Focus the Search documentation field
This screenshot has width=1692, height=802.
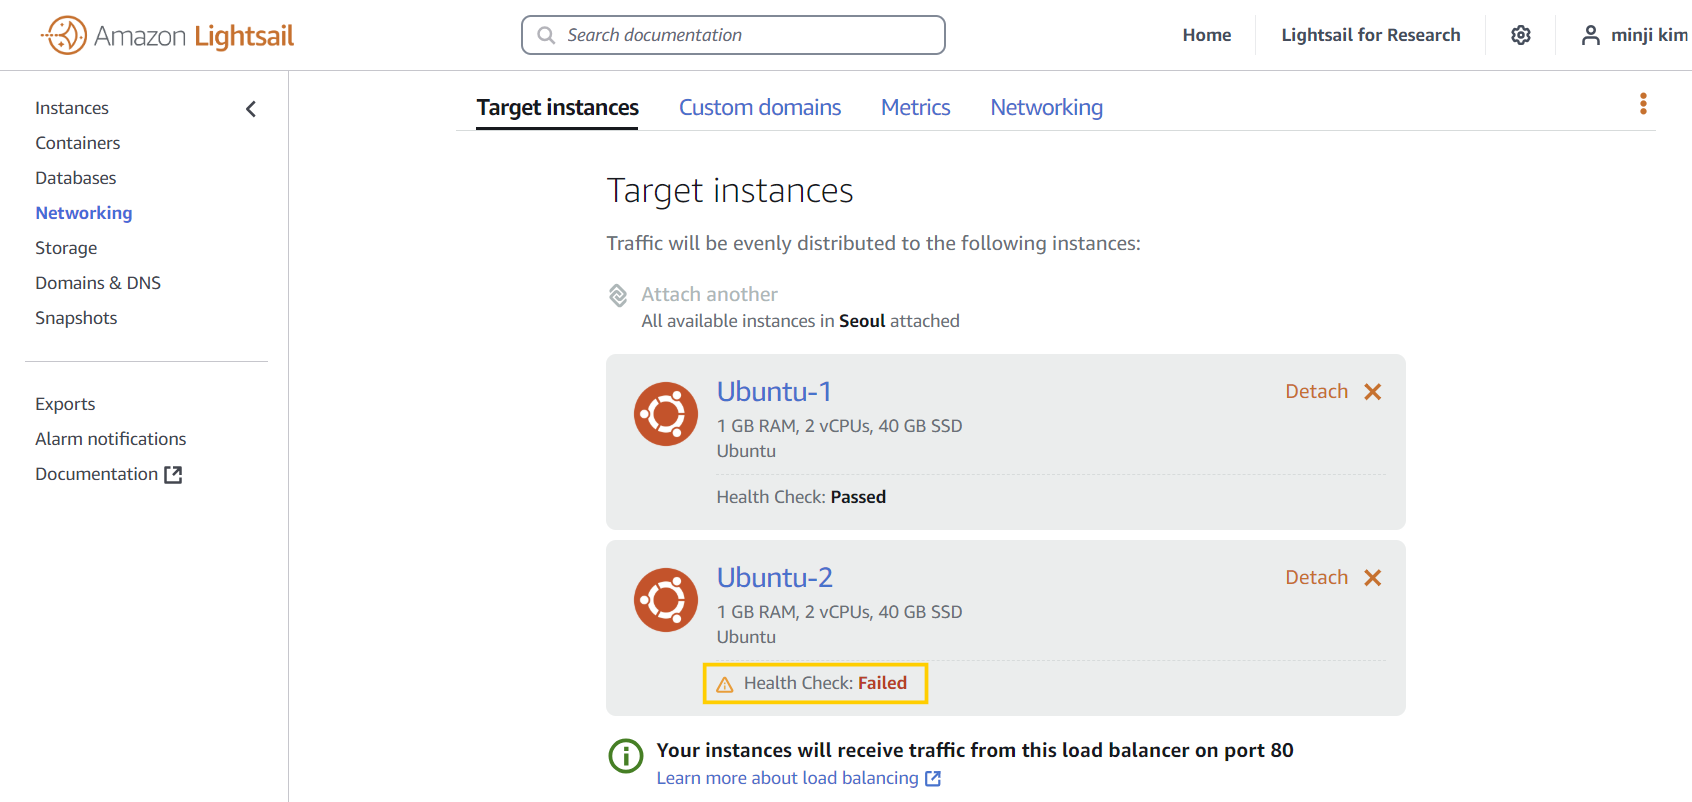(x=733, y=35)
